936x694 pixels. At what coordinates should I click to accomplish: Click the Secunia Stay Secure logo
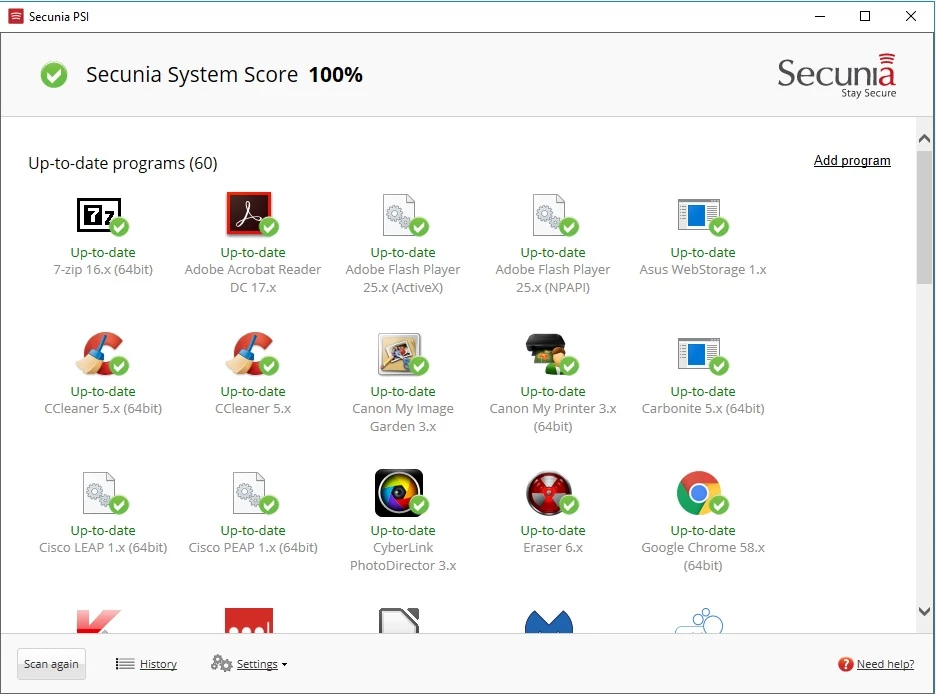point(837,76)
